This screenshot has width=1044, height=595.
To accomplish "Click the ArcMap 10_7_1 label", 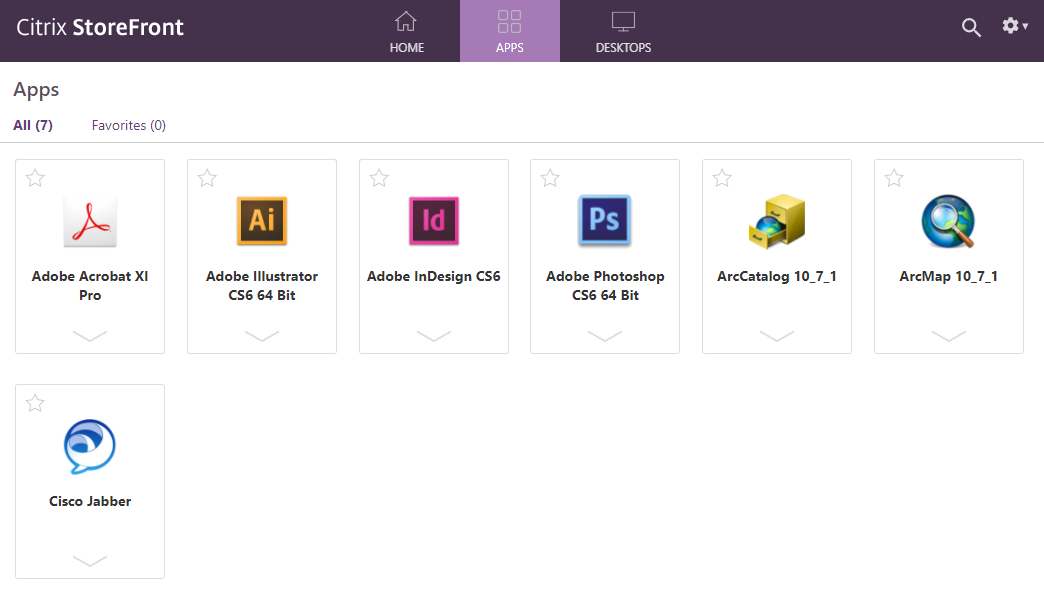I will point(948,276).
